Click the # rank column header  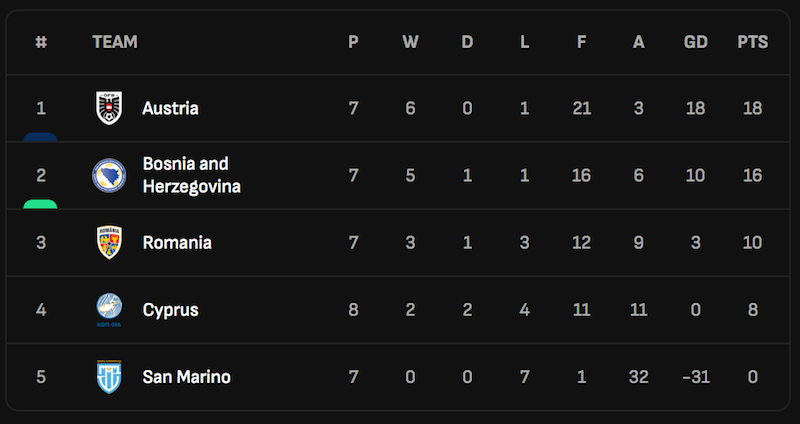click(41, 42)
